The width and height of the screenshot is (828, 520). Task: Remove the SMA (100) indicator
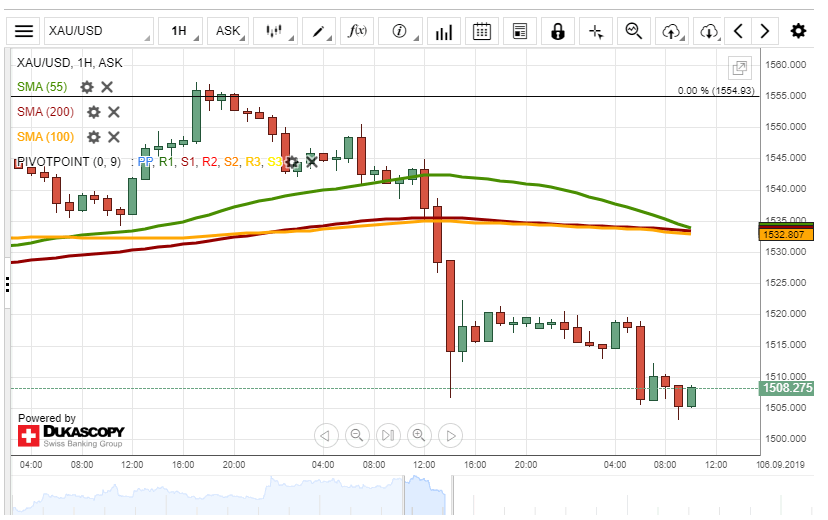(114, 137)
